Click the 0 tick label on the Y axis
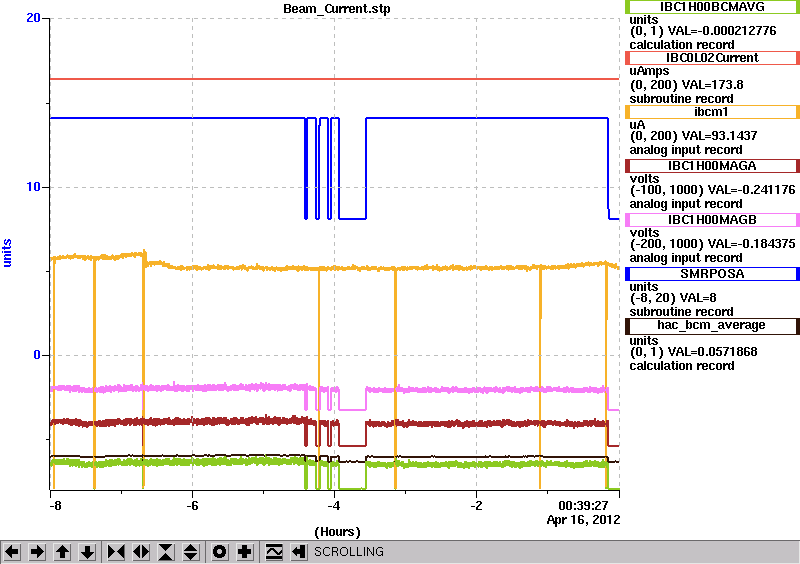 click(x=37, y=355)
